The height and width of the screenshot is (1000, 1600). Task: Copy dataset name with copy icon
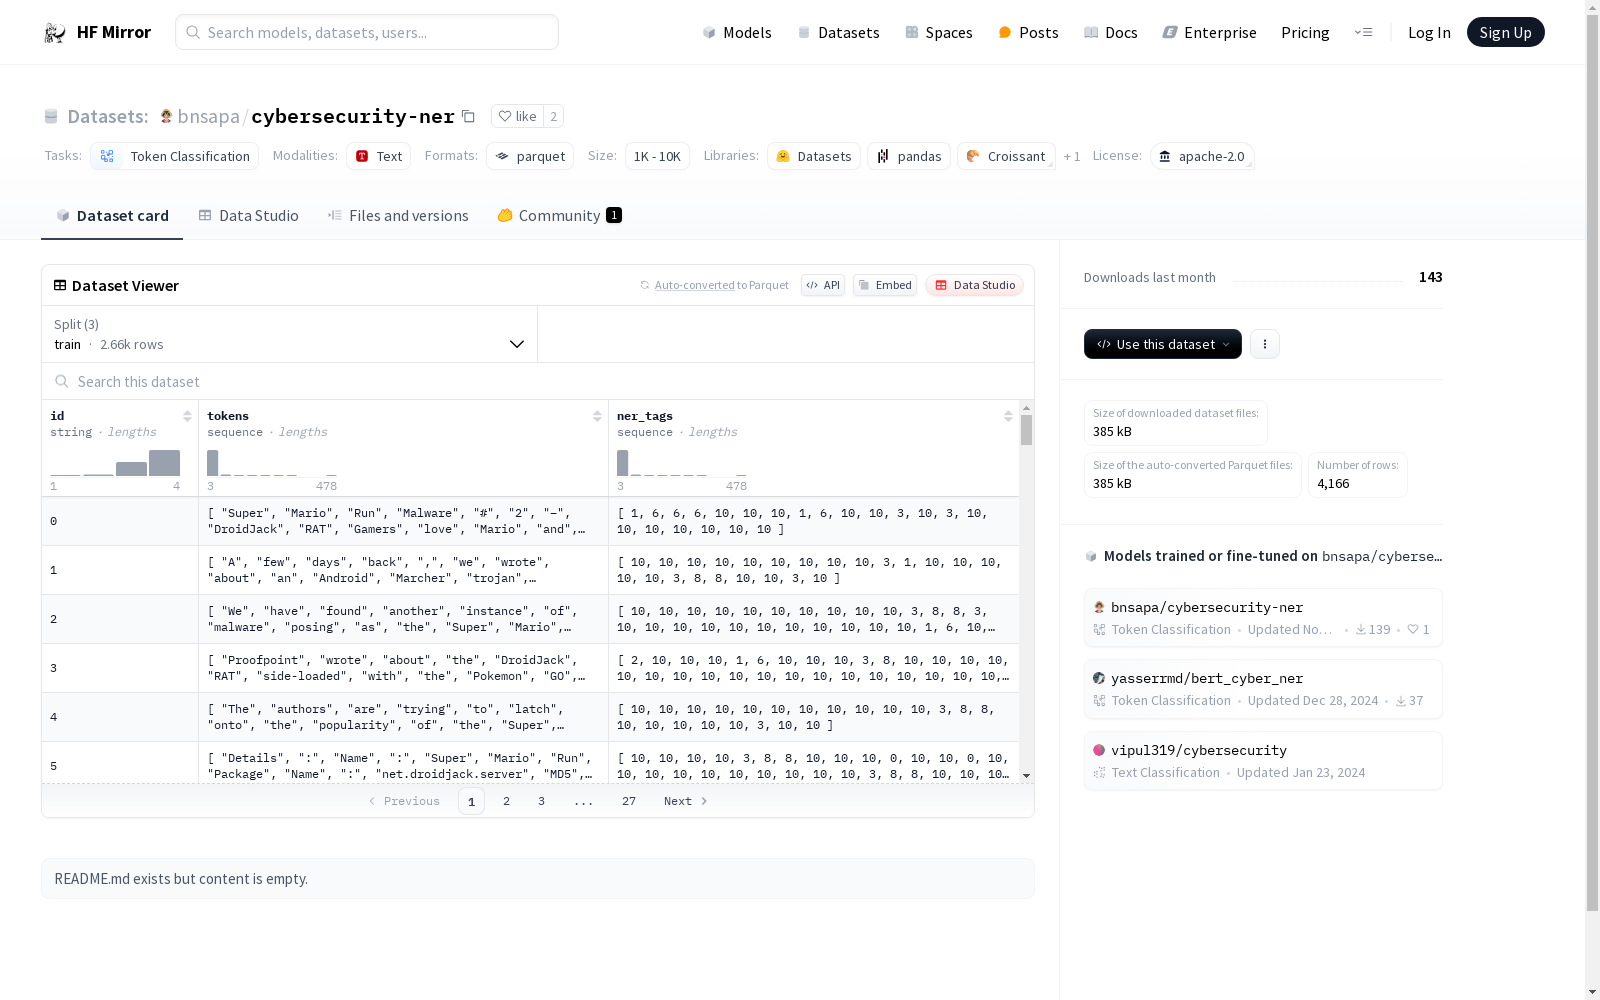pos(468,116)
